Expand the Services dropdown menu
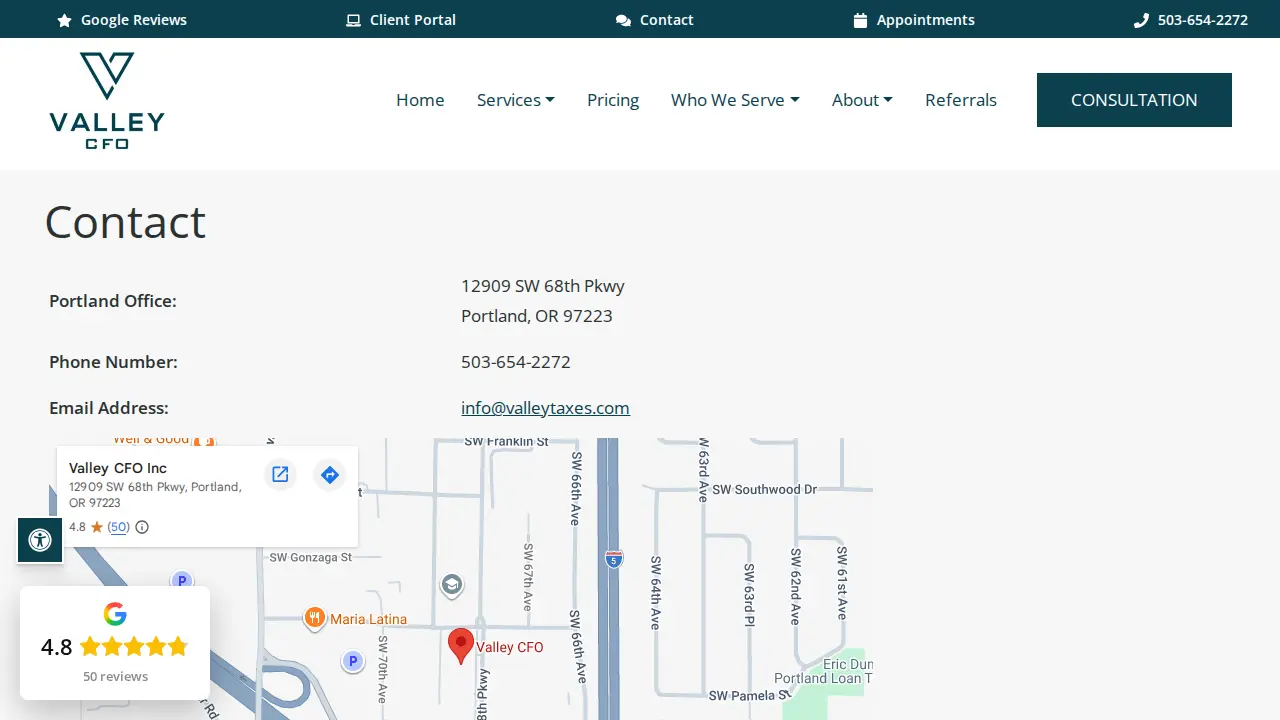Image resolution: width=1280 pixels, height=720 pixels. (x=516, y=100)
